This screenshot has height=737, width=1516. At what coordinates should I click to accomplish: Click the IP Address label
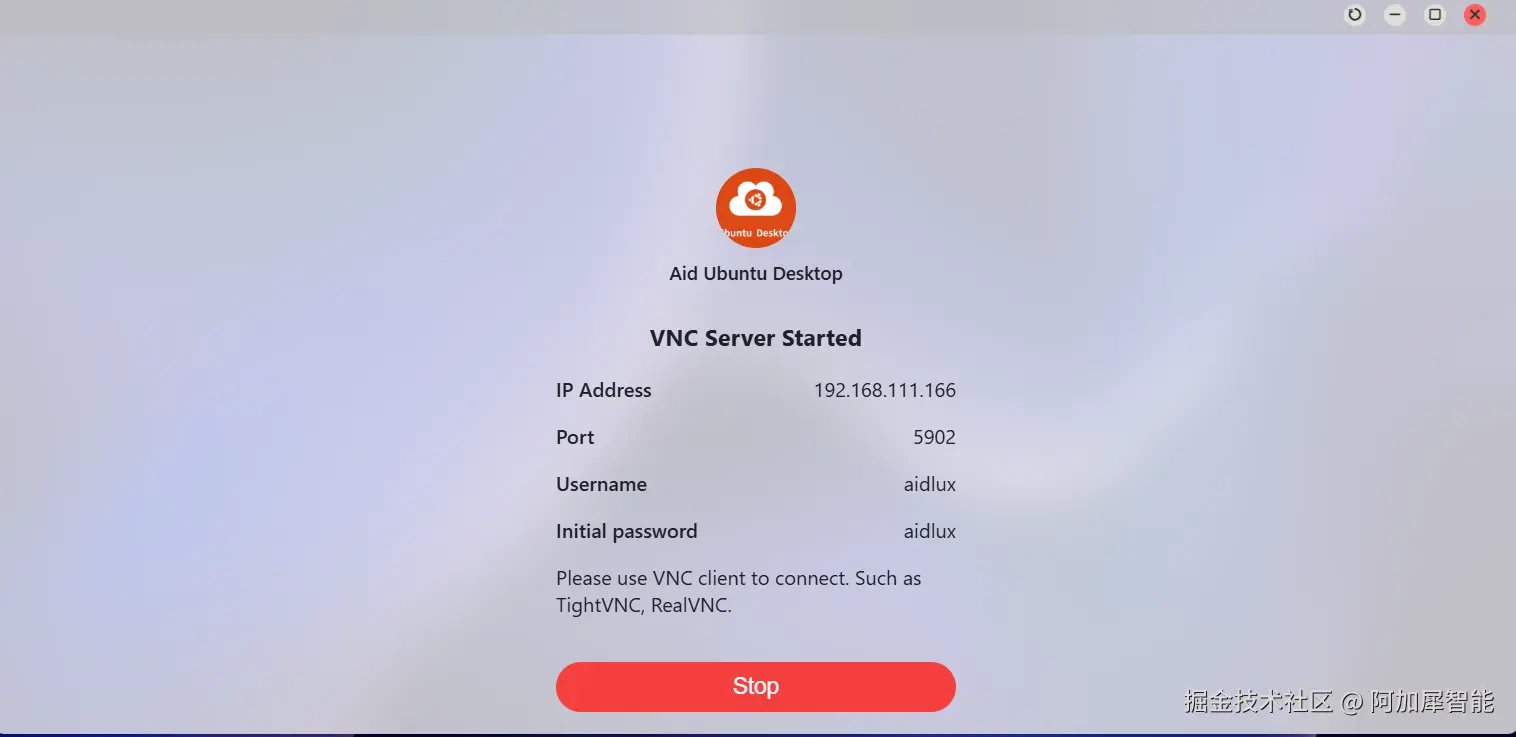tap(604, 391)
